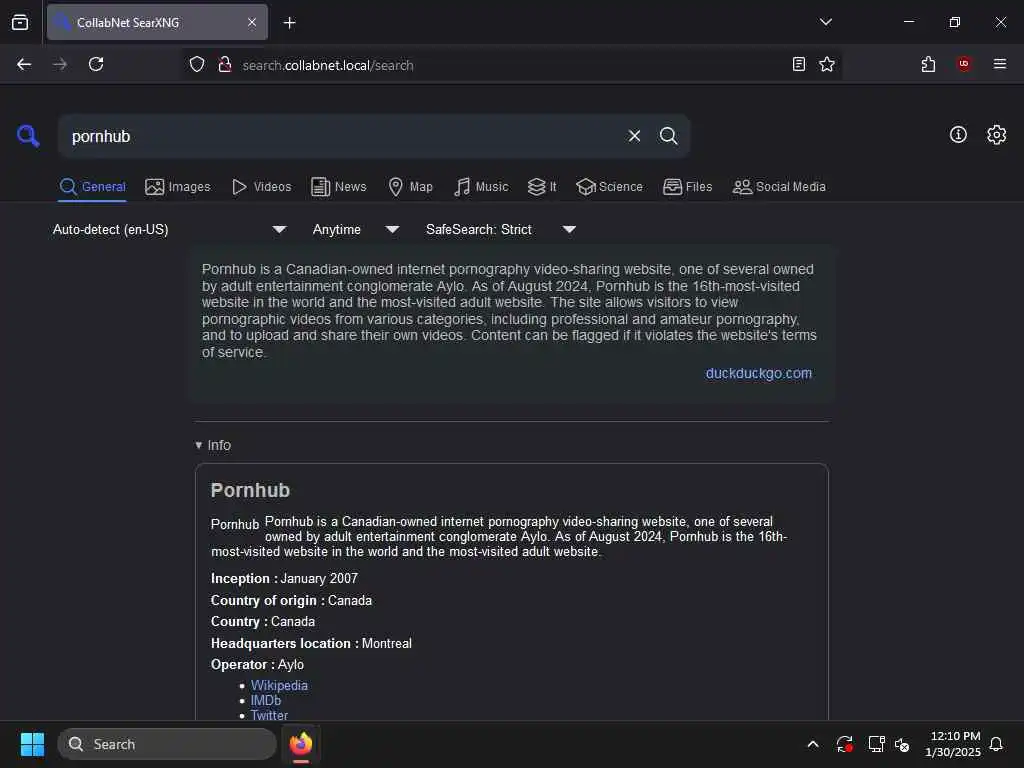This screenshot has width=1024, height=768.
Task: Open the Wikipedia link
Action: click(x=279, y=685)
